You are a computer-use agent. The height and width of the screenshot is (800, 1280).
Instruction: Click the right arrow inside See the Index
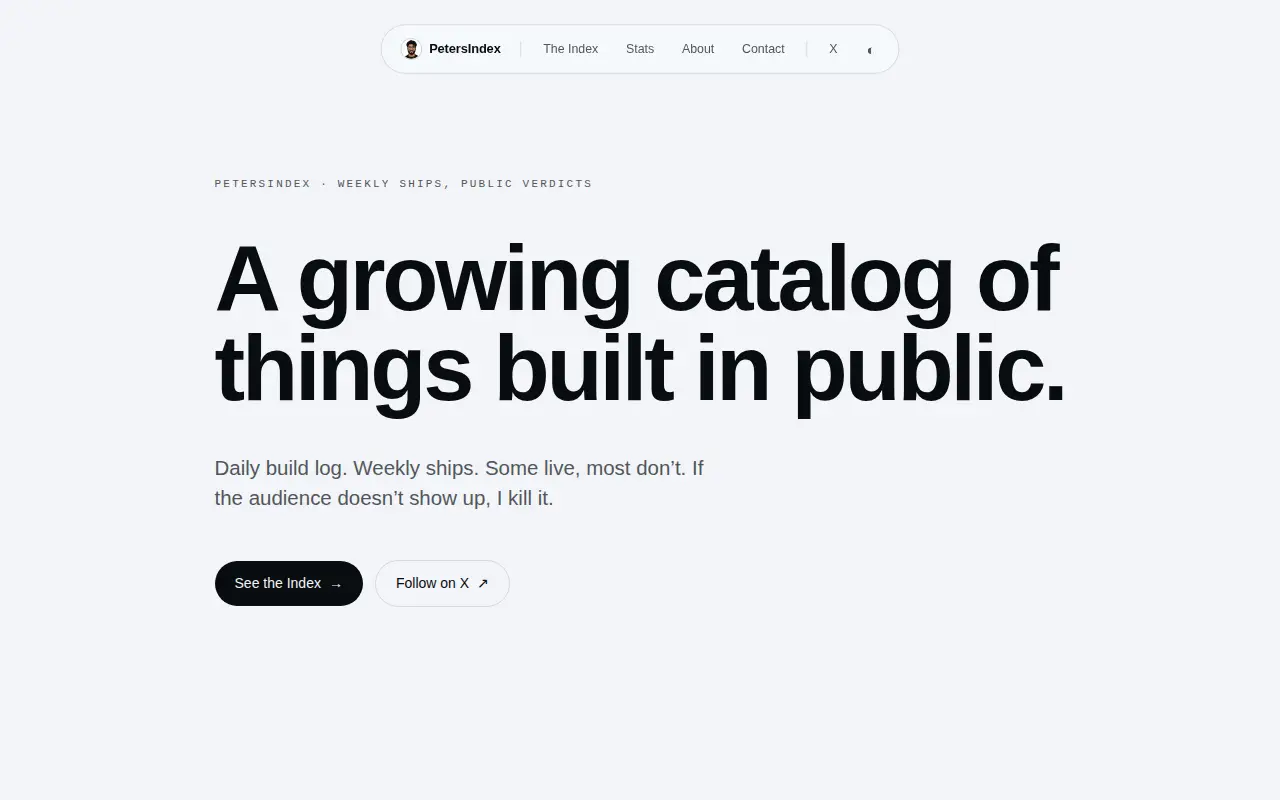click(336, 584)
